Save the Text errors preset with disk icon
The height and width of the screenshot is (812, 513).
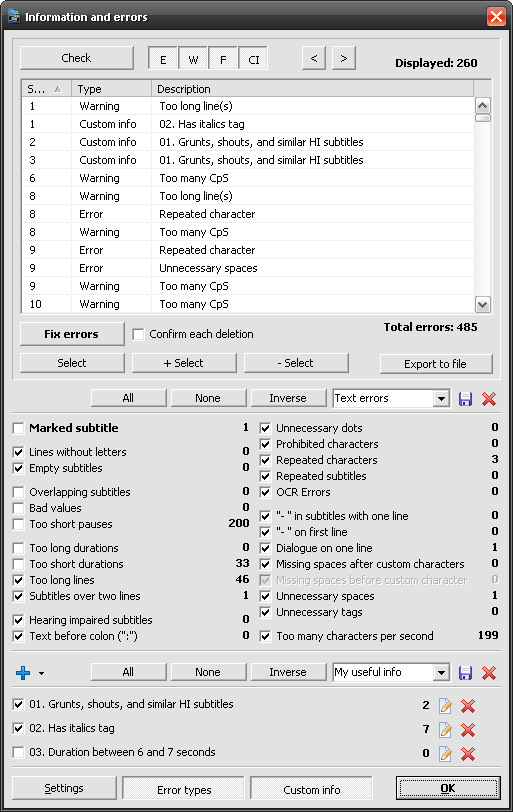465,399
